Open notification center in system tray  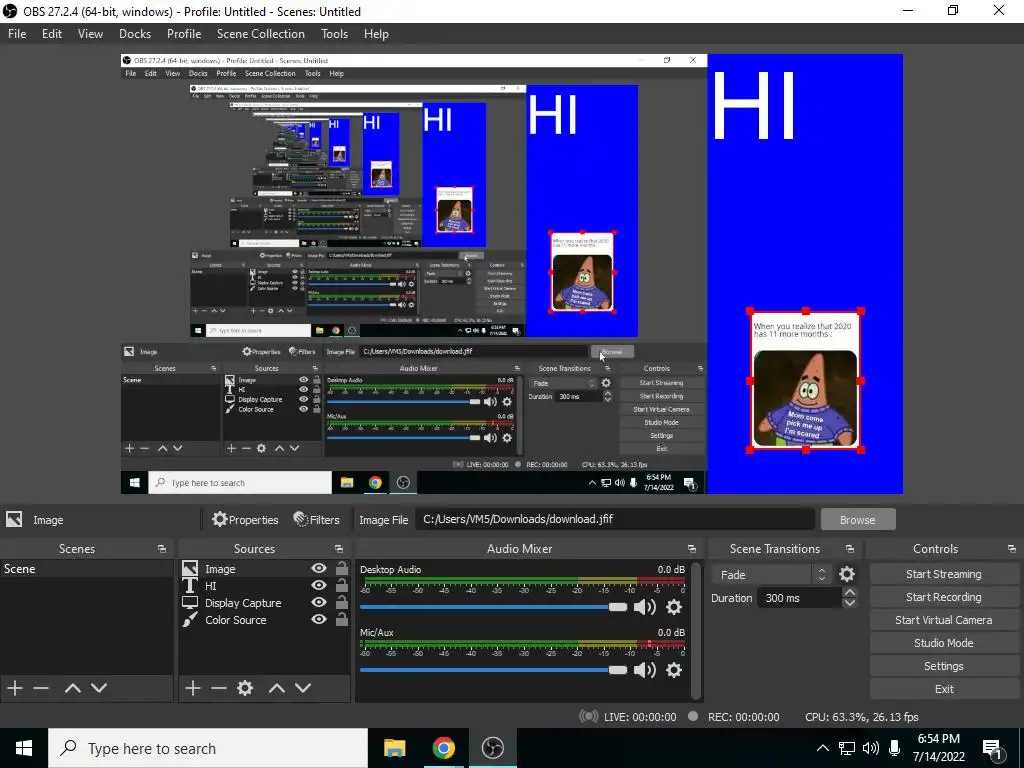coord(992,748)
